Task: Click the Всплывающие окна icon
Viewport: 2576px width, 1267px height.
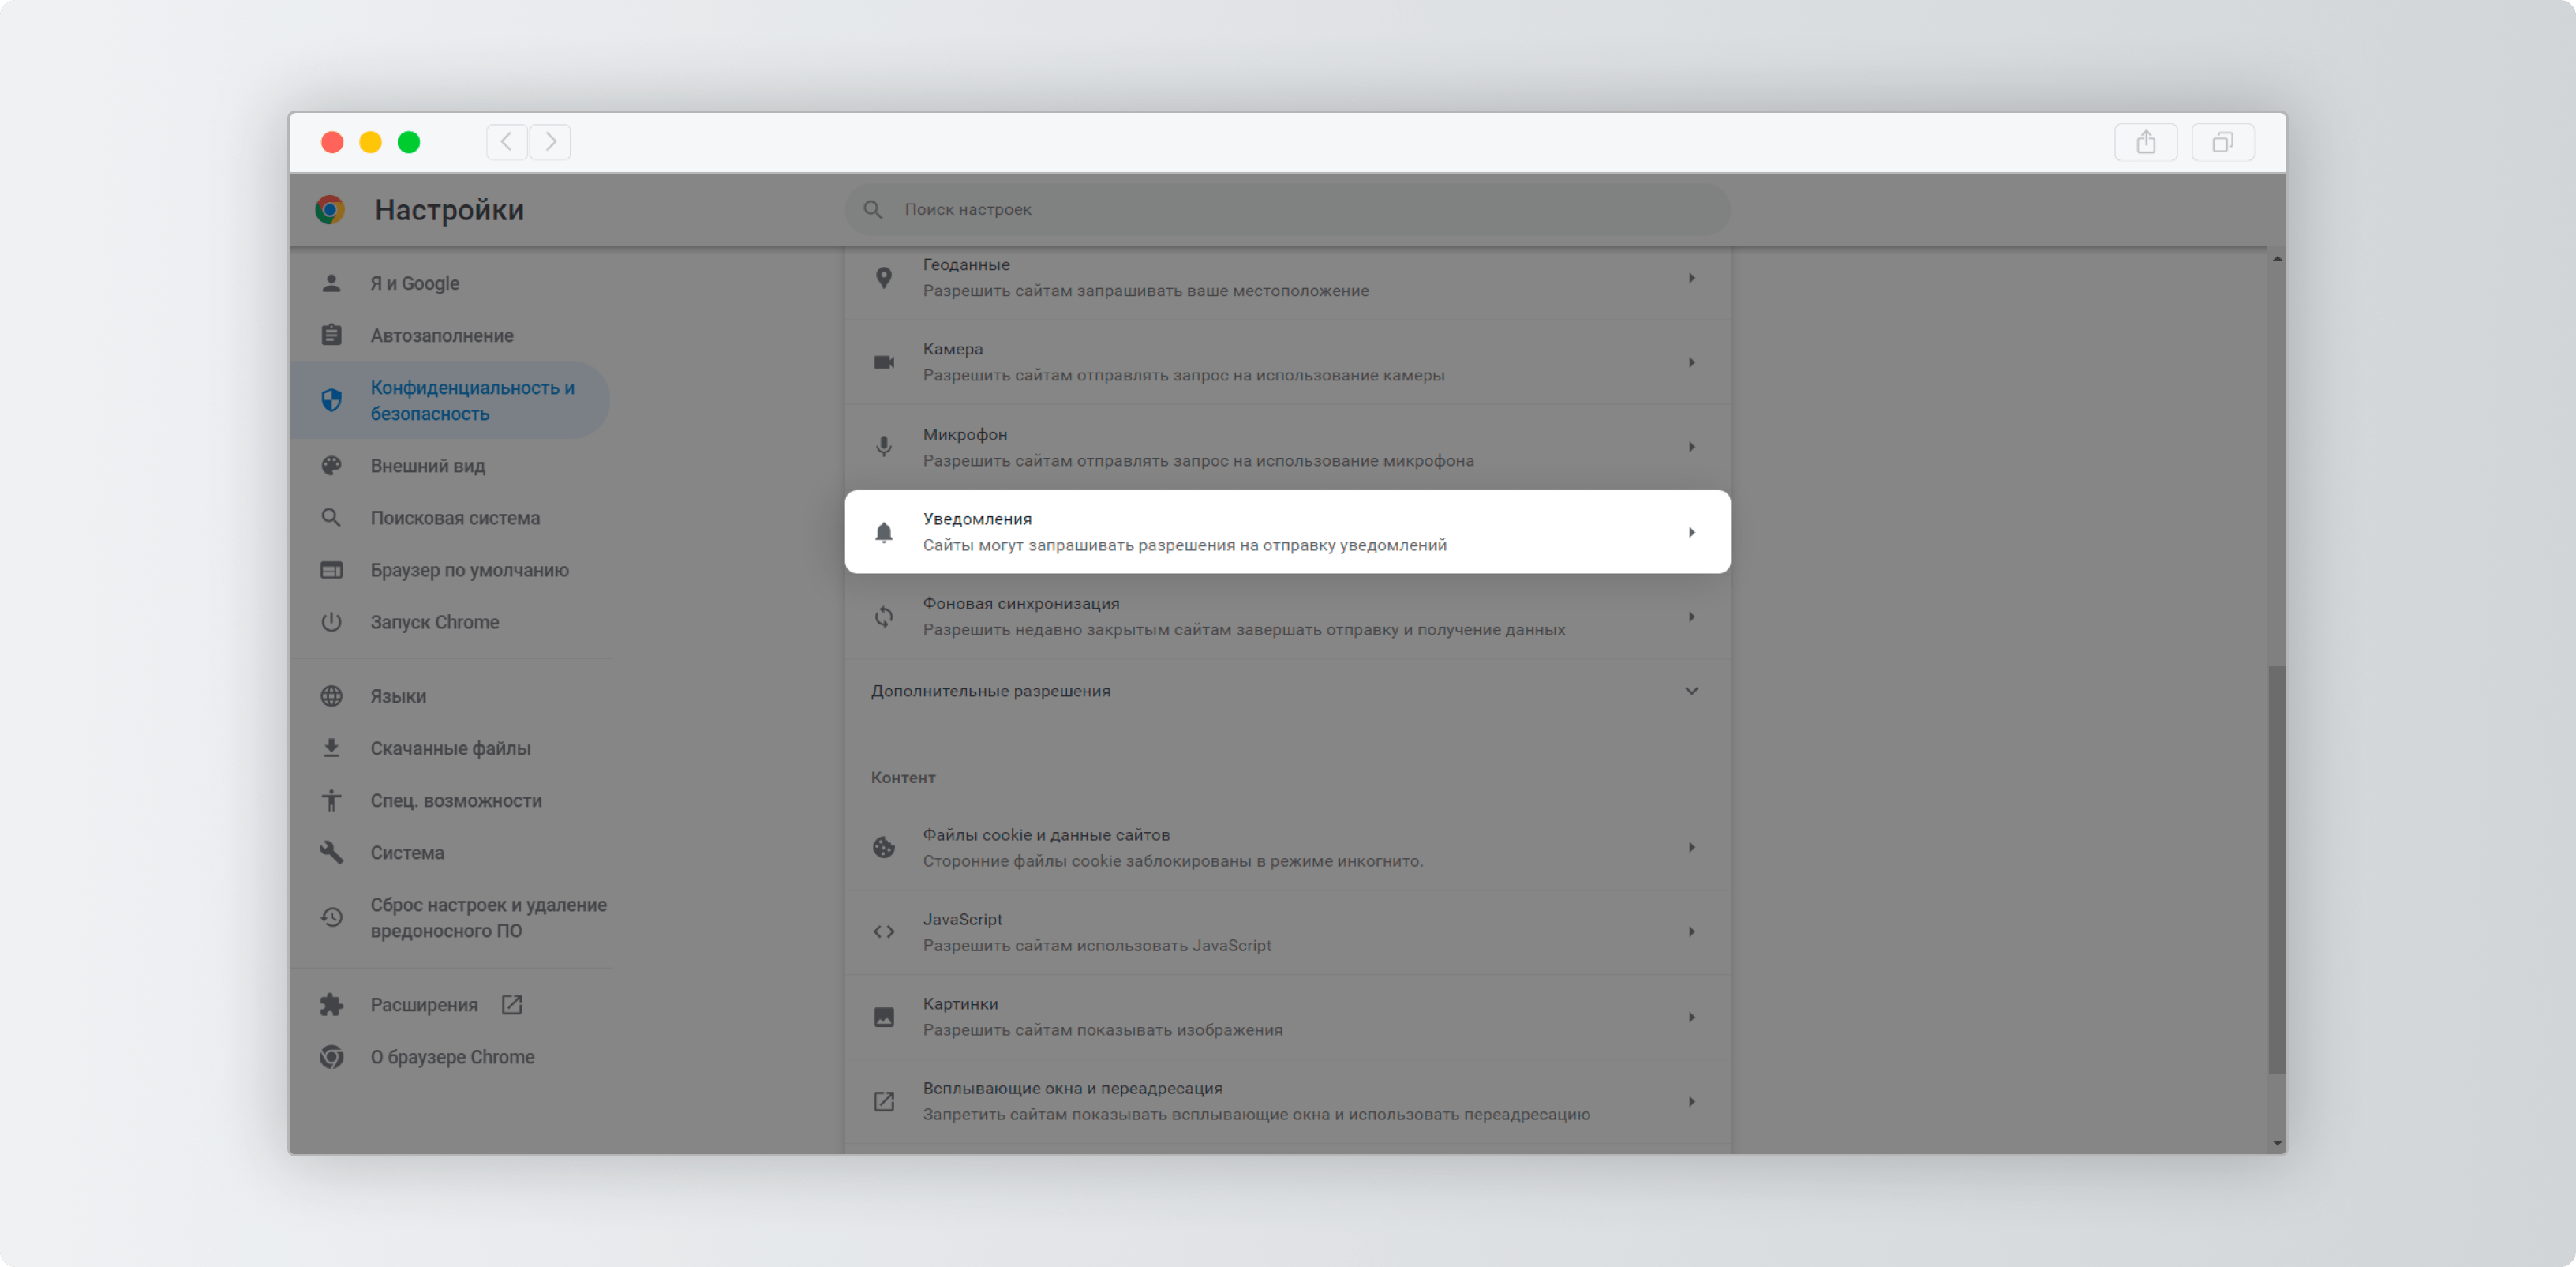Action: pos(882,1100)
